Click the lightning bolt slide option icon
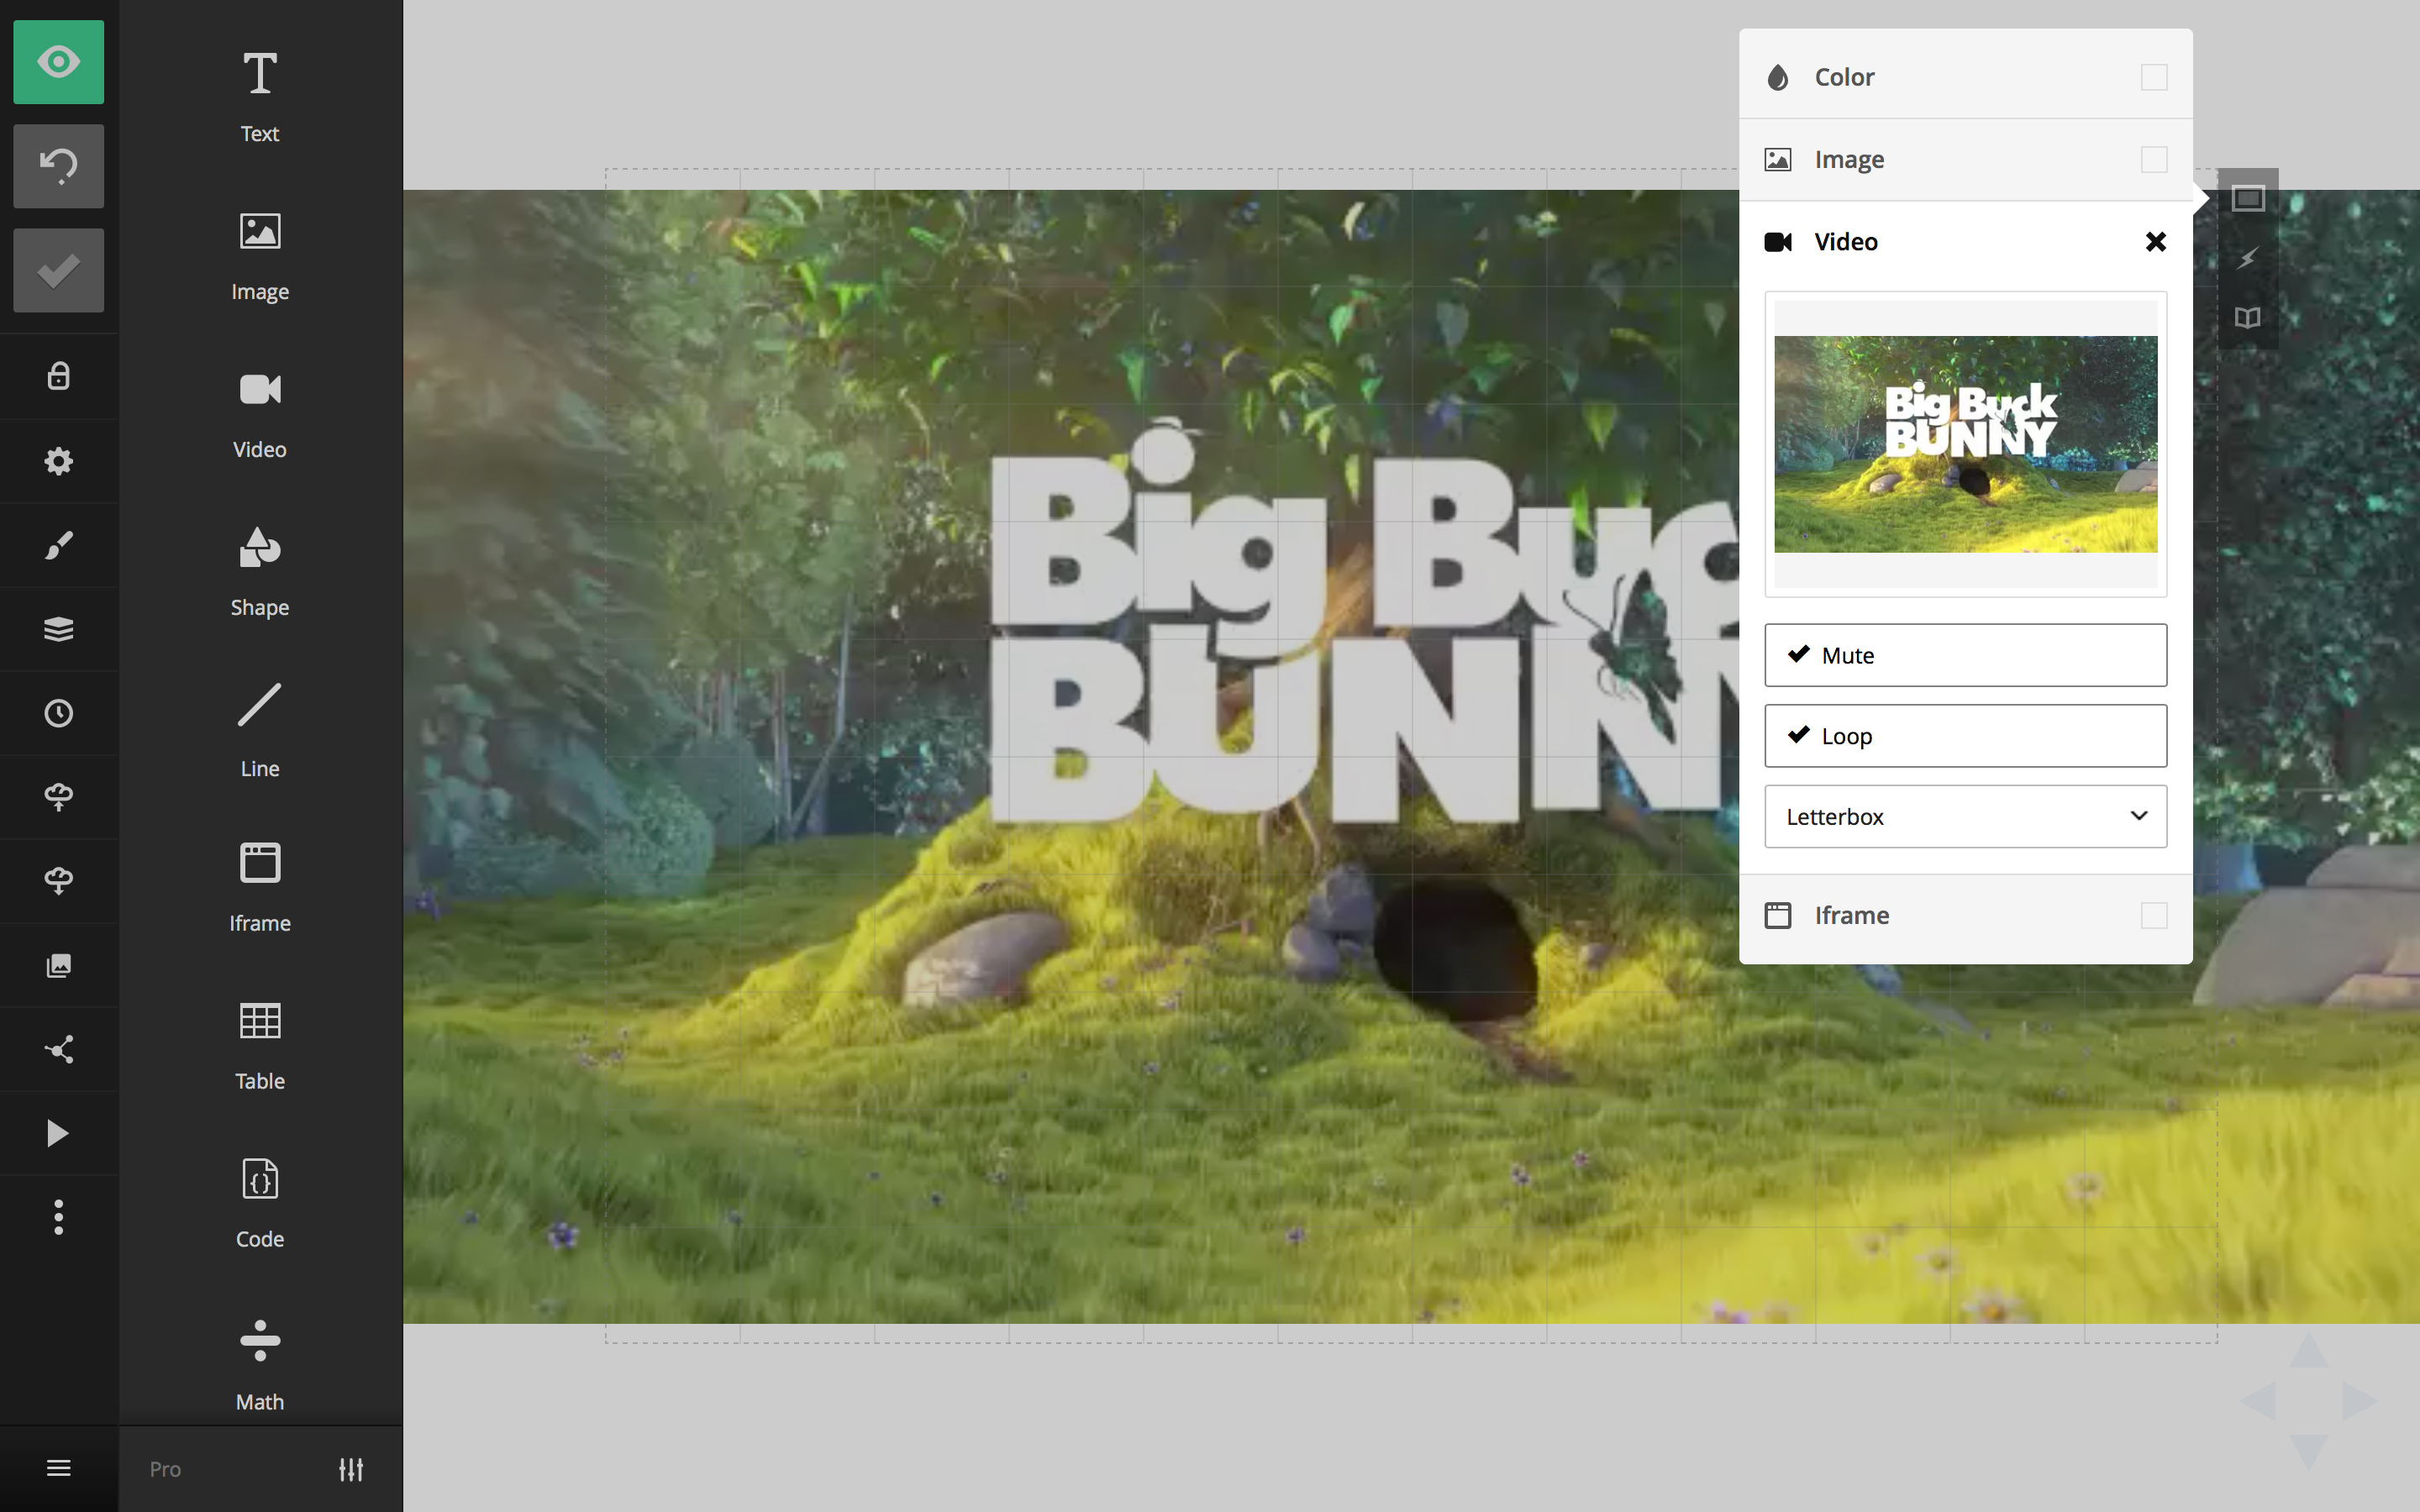 pyautogui.click(x=2247, y=258)
